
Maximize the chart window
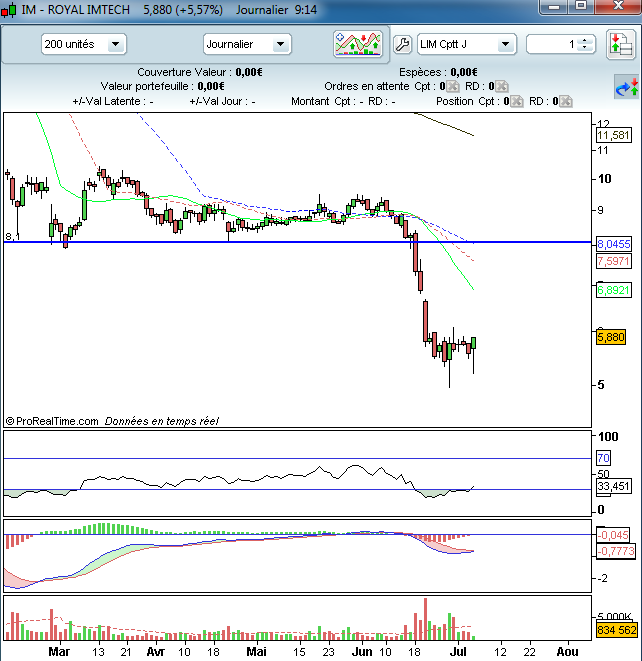(581, 6)
